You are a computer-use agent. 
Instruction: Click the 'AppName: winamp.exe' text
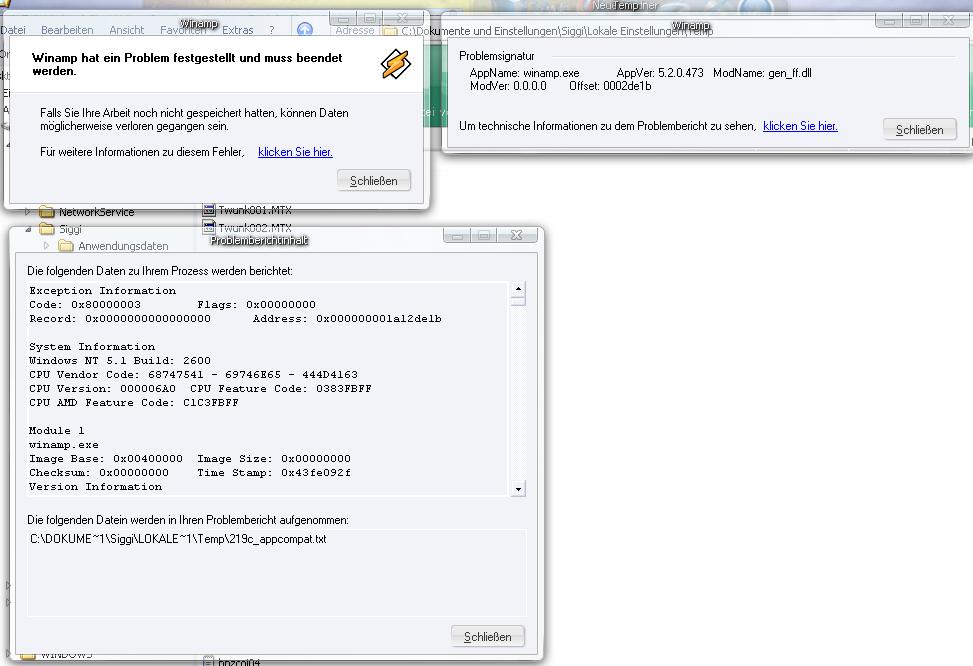click(x=524, y=73)
